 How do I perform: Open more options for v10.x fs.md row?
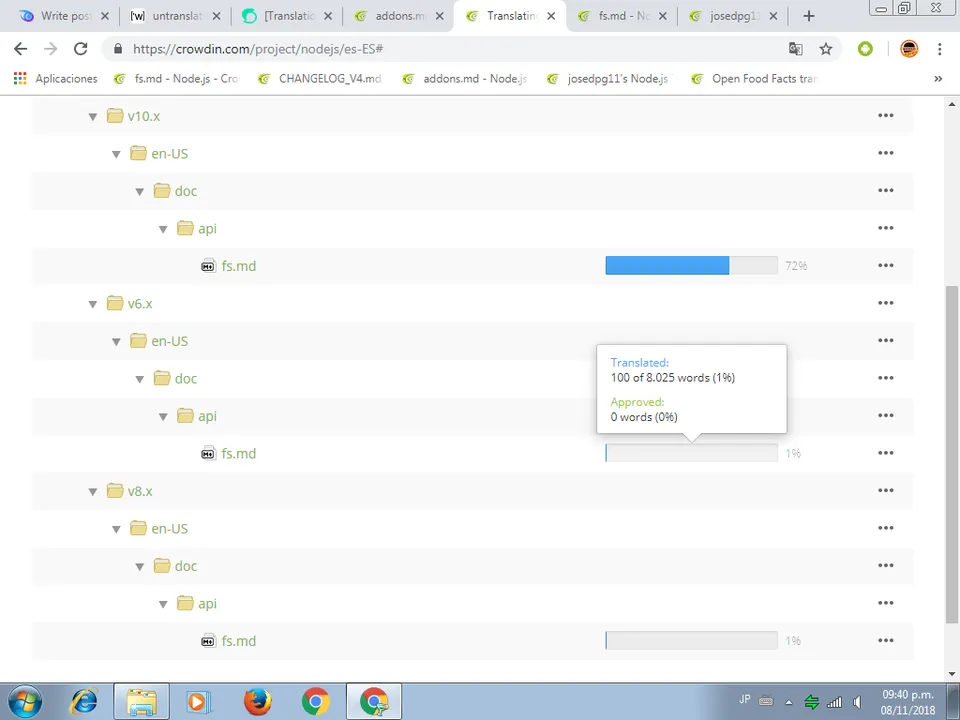click(885, 265)
